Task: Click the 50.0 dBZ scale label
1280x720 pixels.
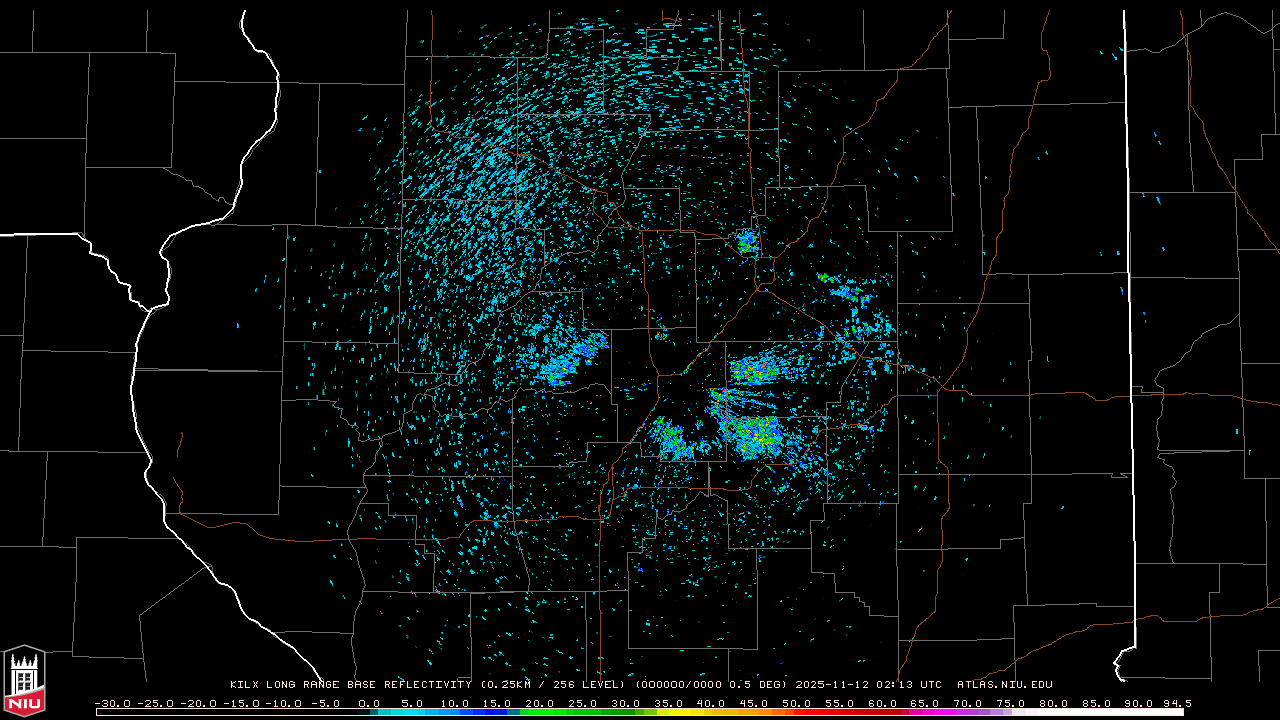Action: tap(797, 703)
